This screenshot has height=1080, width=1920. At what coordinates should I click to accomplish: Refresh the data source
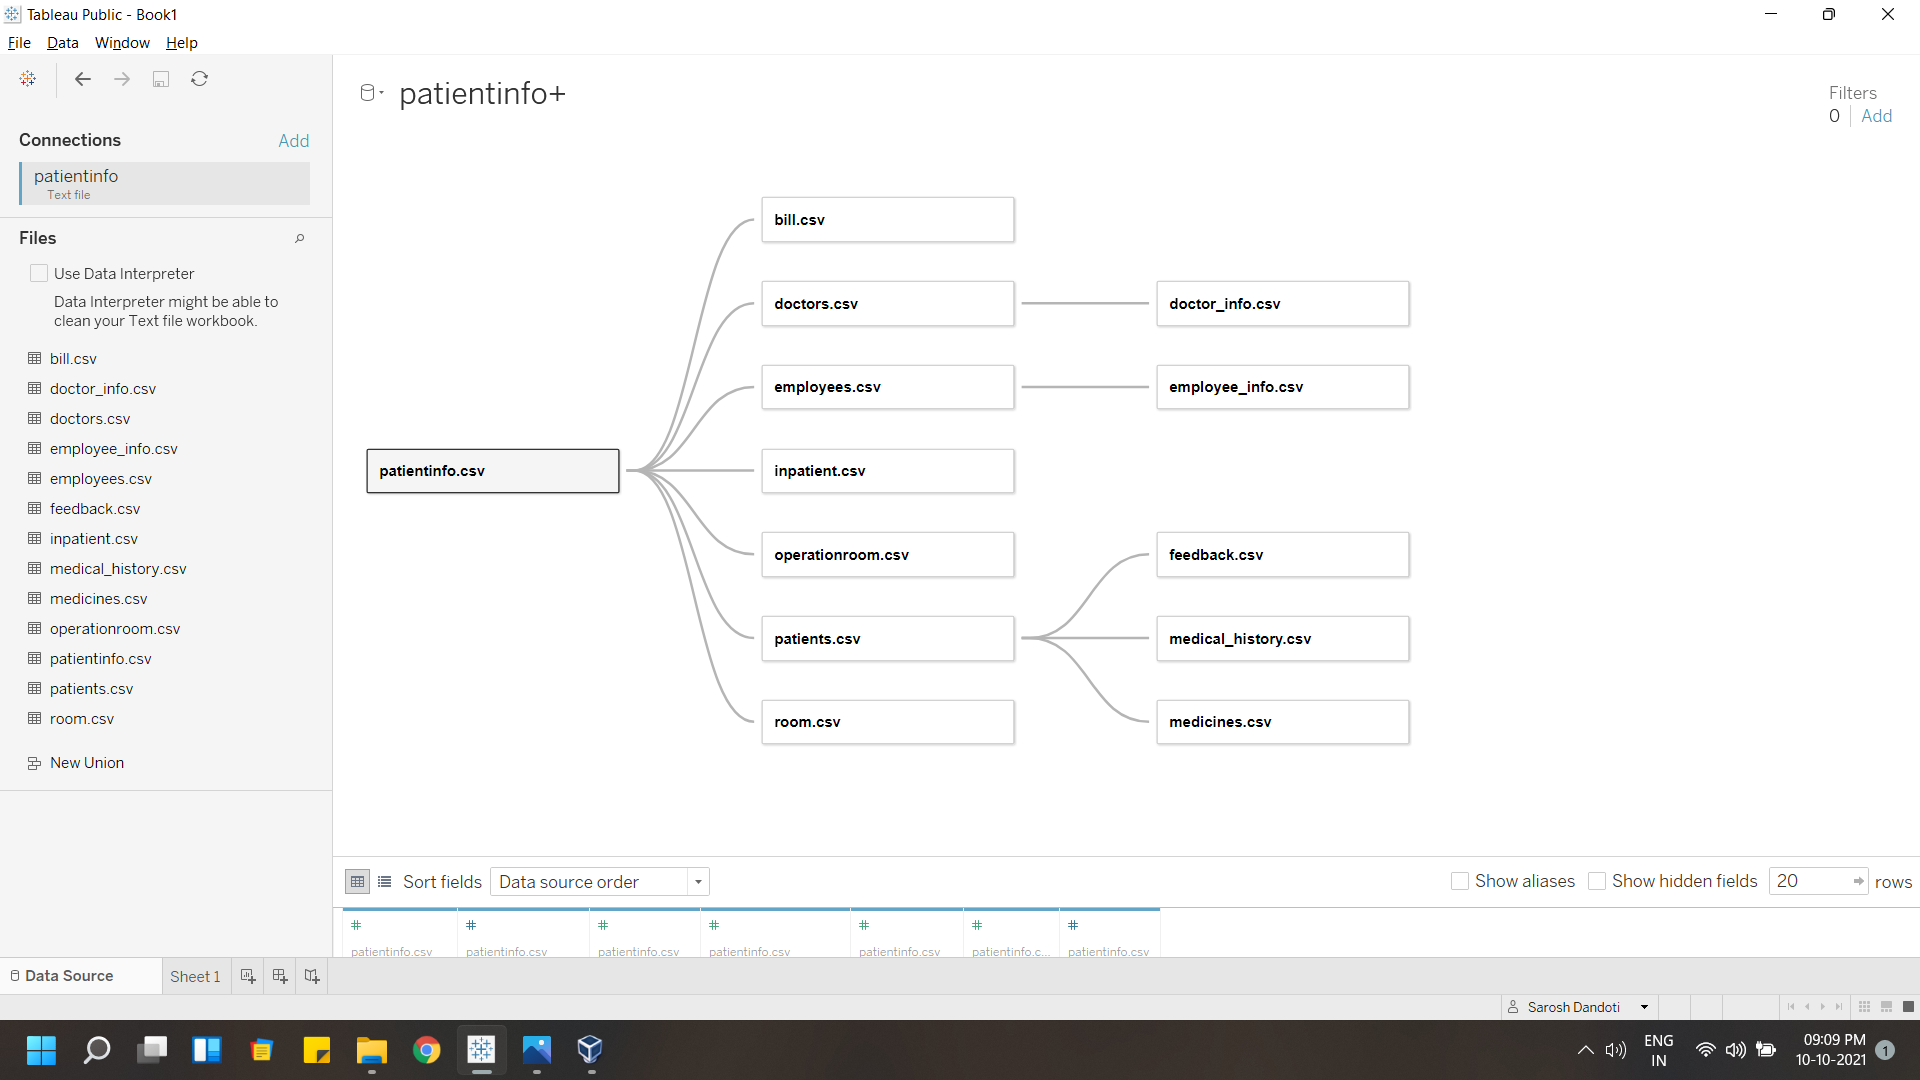(200, 79)
